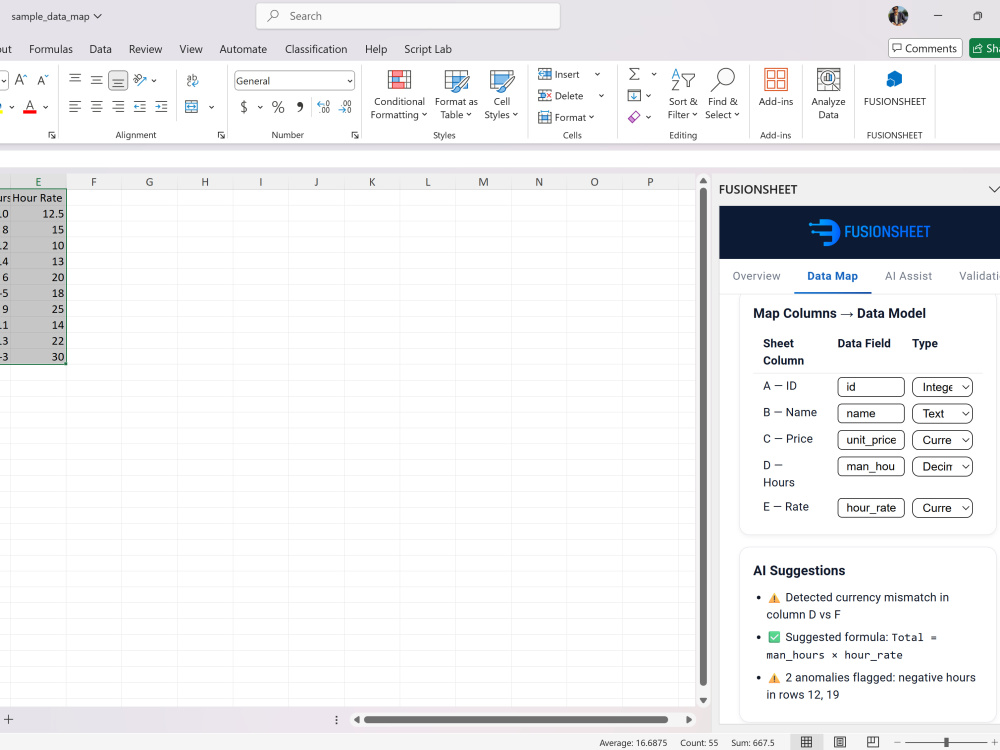
Task: Open Sort & Filter menu
Action: click(682, 94)
